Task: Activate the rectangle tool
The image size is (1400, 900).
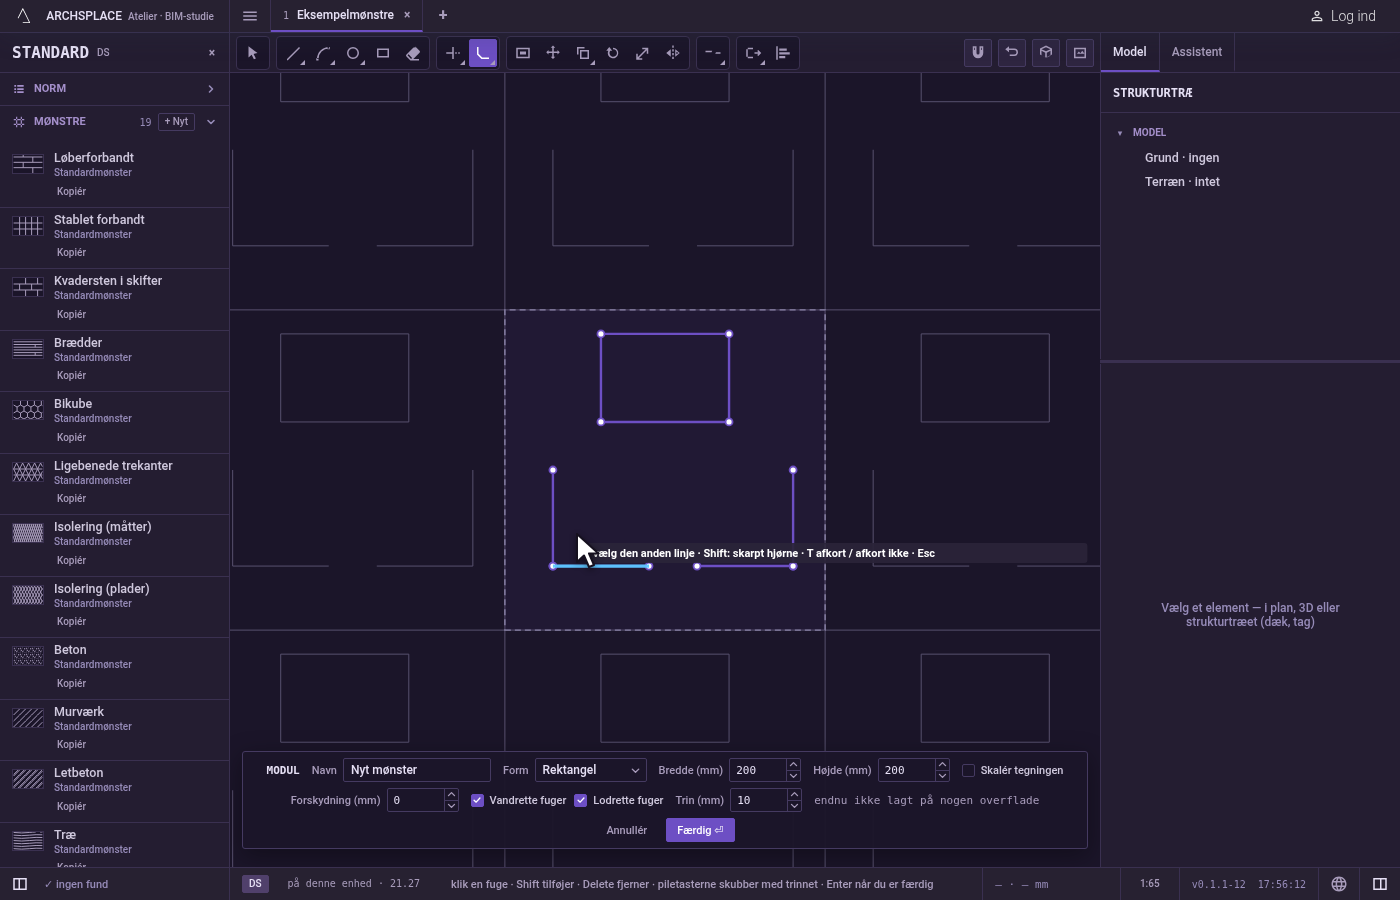Action: click(383, 53)
